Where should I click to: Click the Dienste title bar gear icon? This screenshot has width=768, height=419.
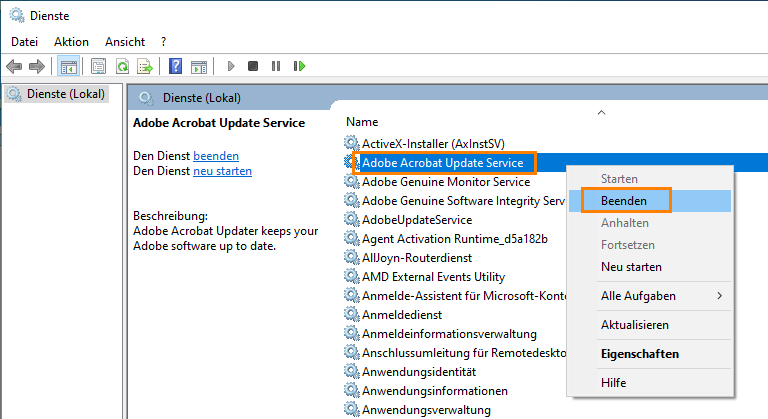click(17, 15)
